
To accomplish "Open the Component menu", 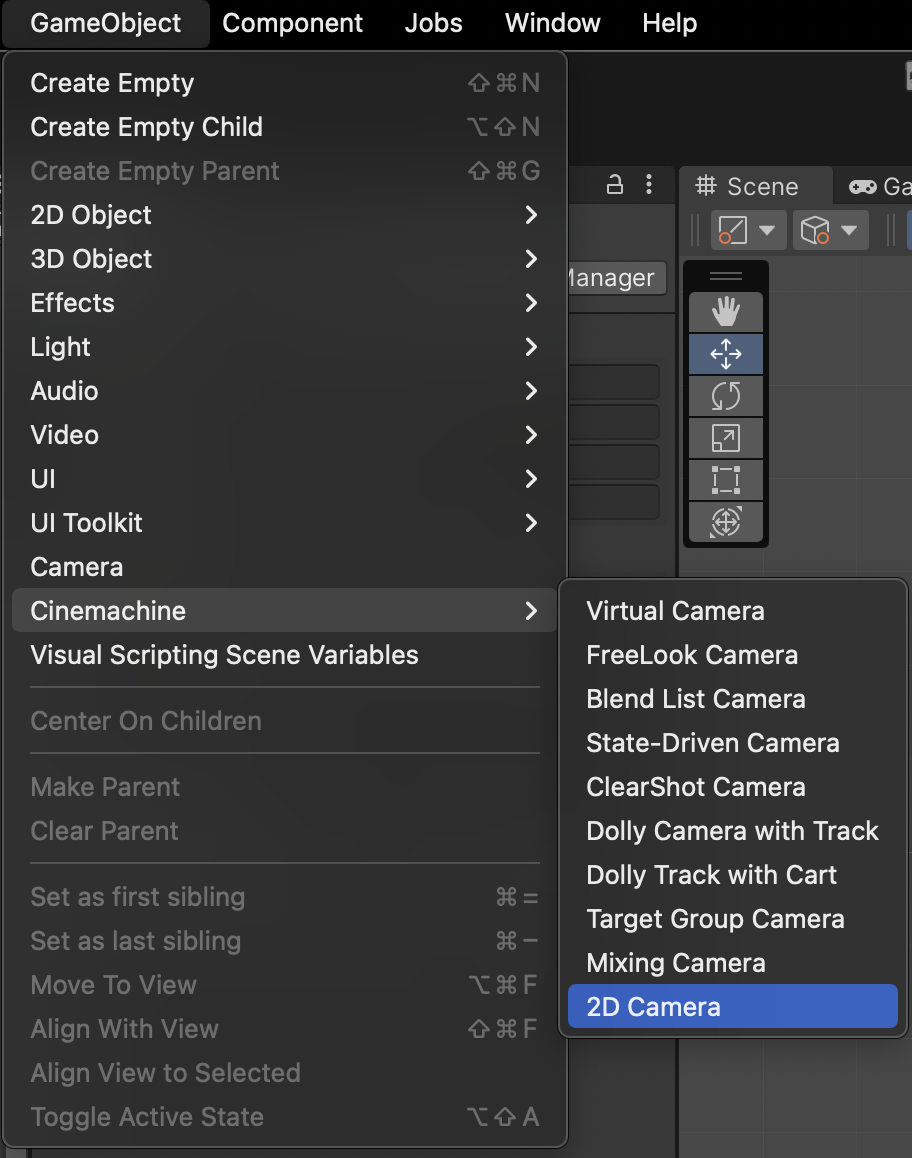I will click(293, 23).
